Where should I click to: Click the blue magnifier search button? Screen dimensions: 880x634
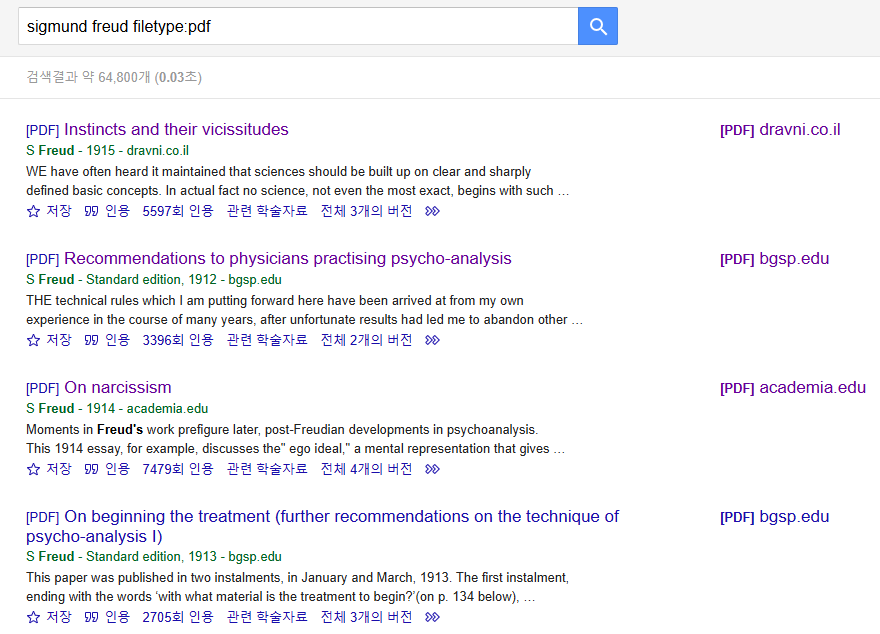coord(598,26)
